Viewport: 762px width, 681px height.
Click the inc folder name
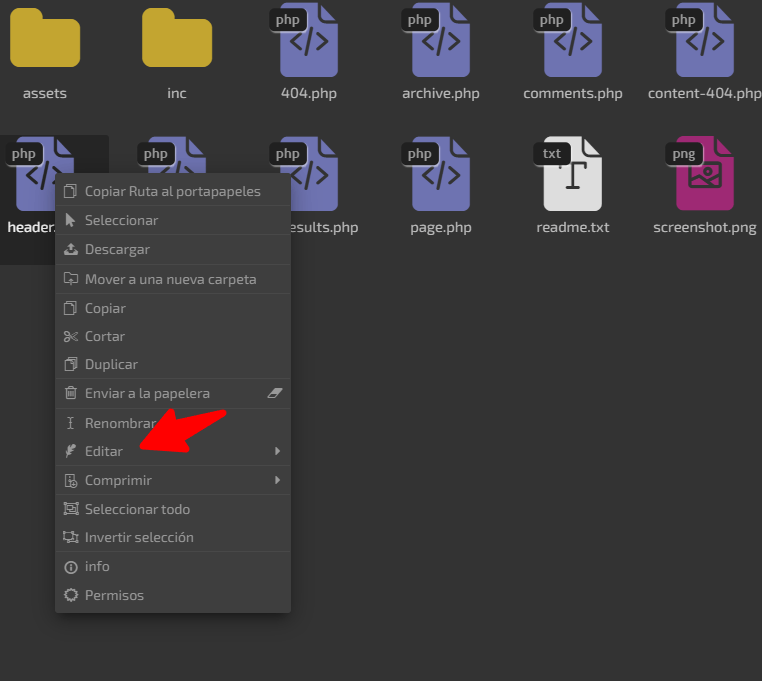click(x=177, y=93)
